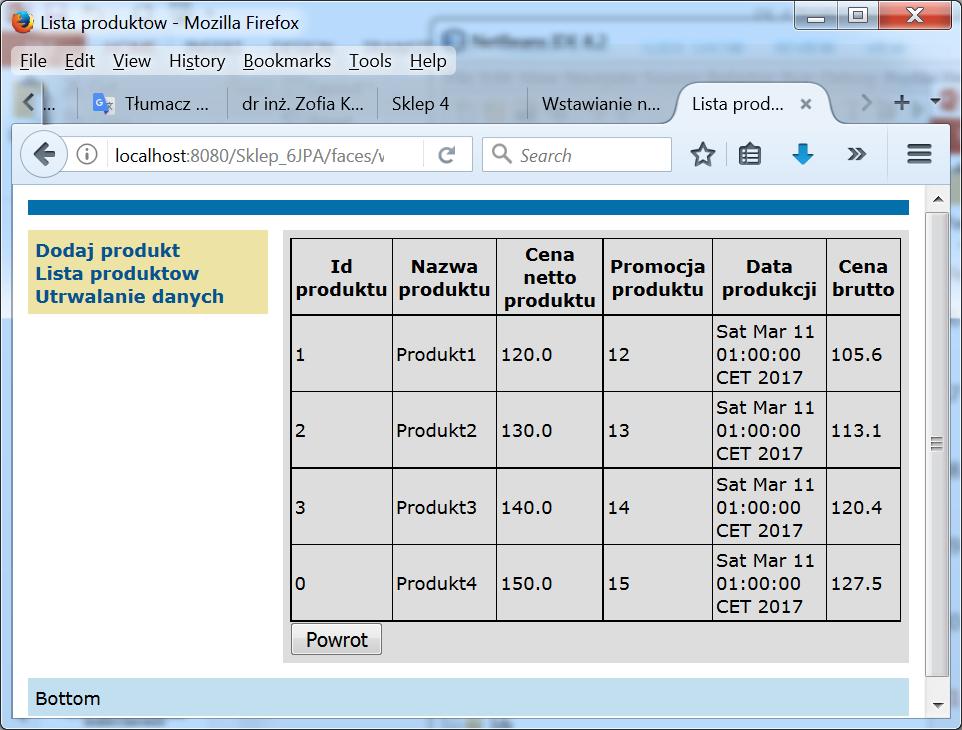This screenshot has width=962, height=730.
Task: Follow the Lista produktow link
Action: [x=117, y=273]
